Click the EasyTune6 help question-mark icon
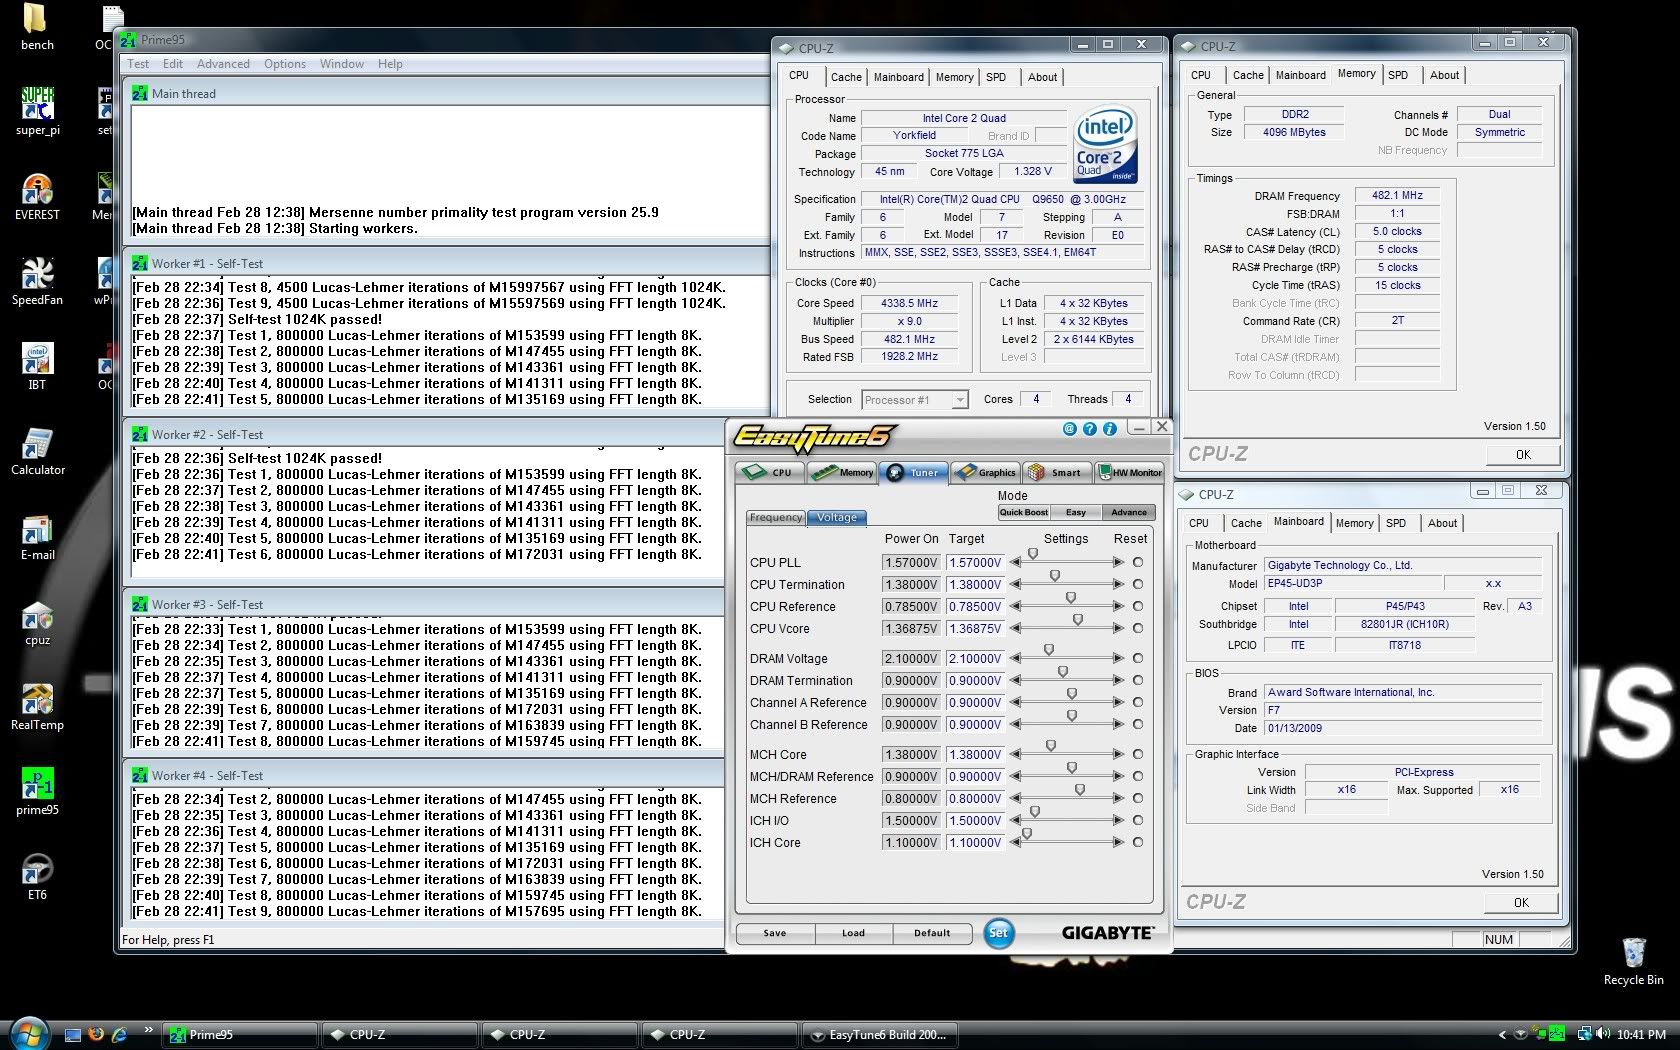The height and width of the screenshot is (1050, 1680). [x=1089, y=429]
